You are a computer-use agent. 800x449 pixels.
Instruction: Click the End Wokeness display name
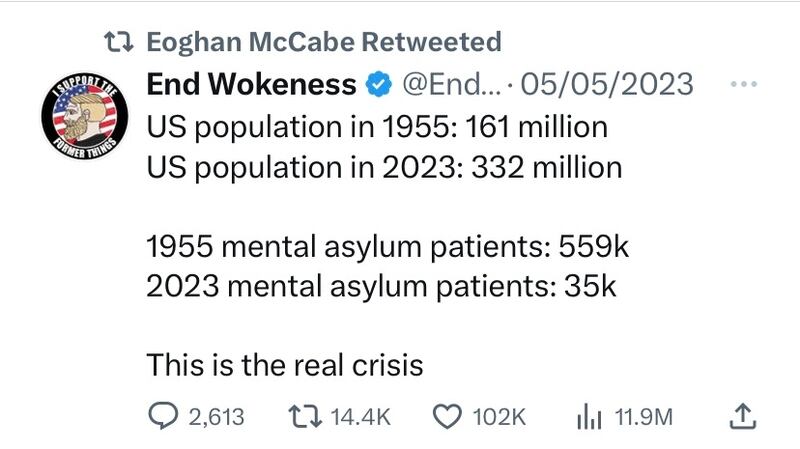[251, 86]
